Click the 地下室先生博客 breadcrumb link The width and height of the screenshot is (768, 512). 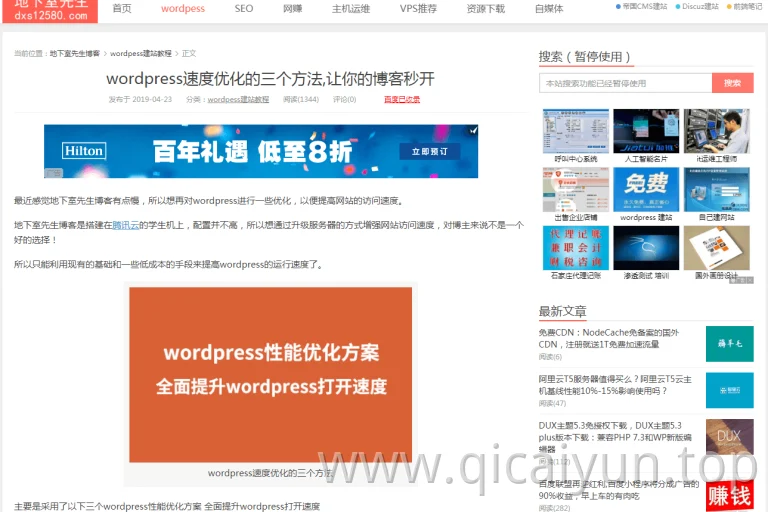tap(75, 53)
